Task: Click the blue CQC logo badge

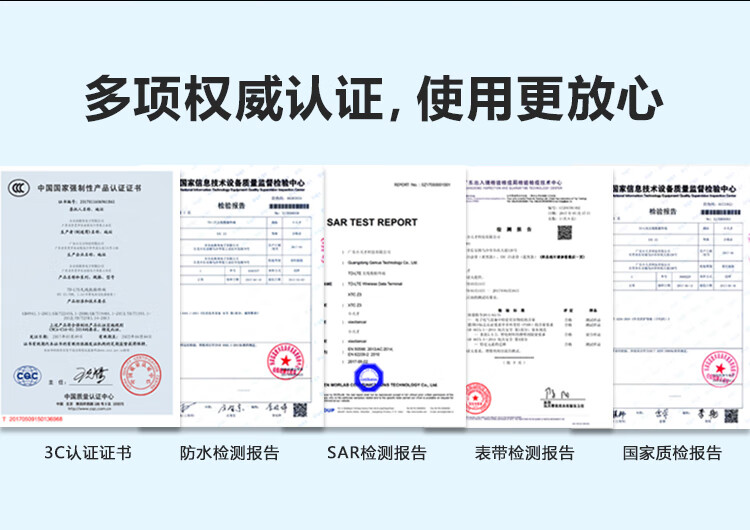Action: tap(27, 375)
